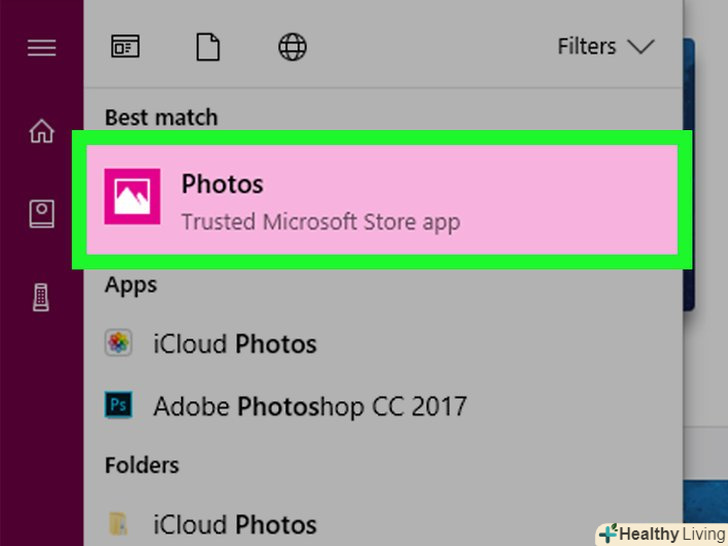This screenshot has width=728, height=546.
Task: Filter results by Apps icon
Action: 126,47
